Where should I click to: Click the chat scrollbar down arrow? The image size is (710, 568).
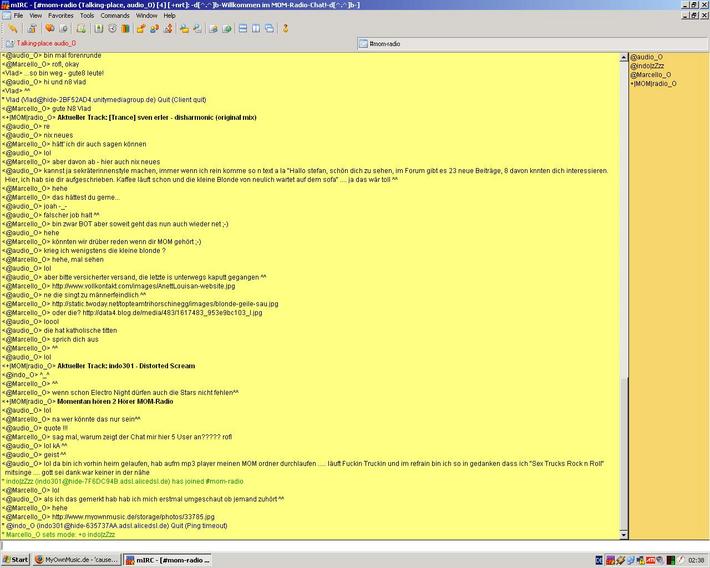pos(624,535)
